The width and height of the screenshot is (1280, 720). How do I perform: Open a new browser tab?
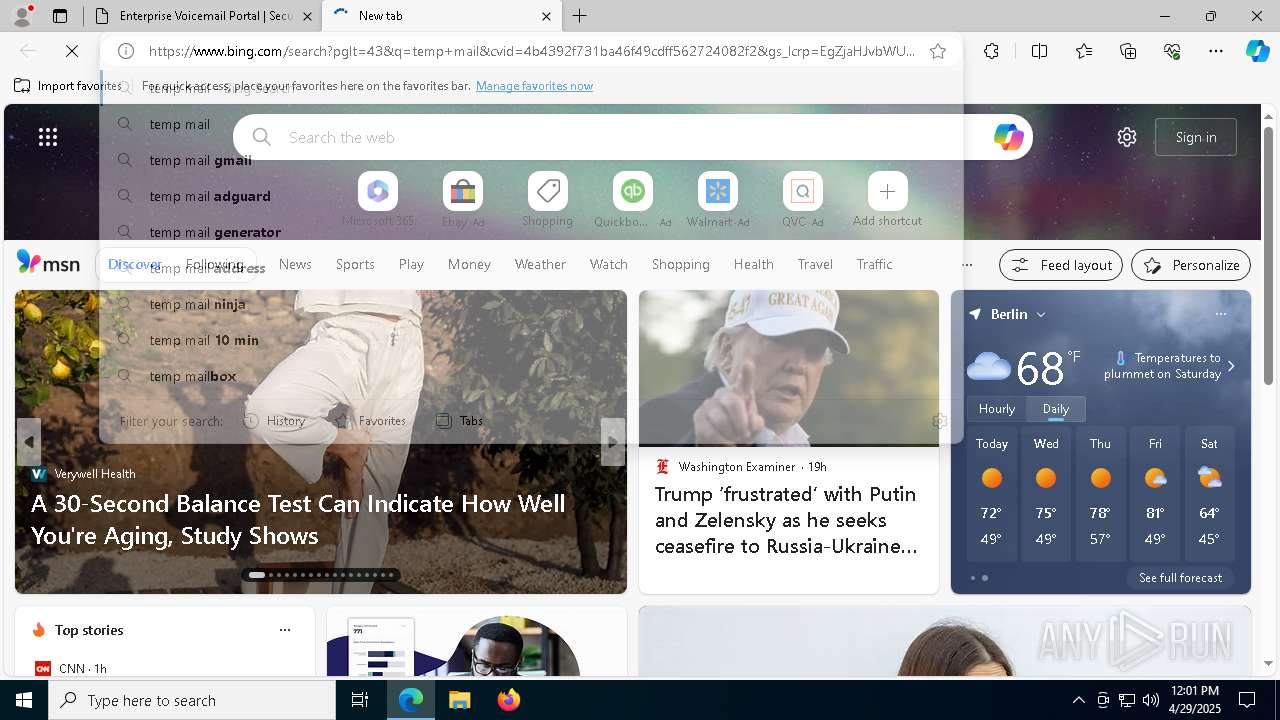click(580, 16)
